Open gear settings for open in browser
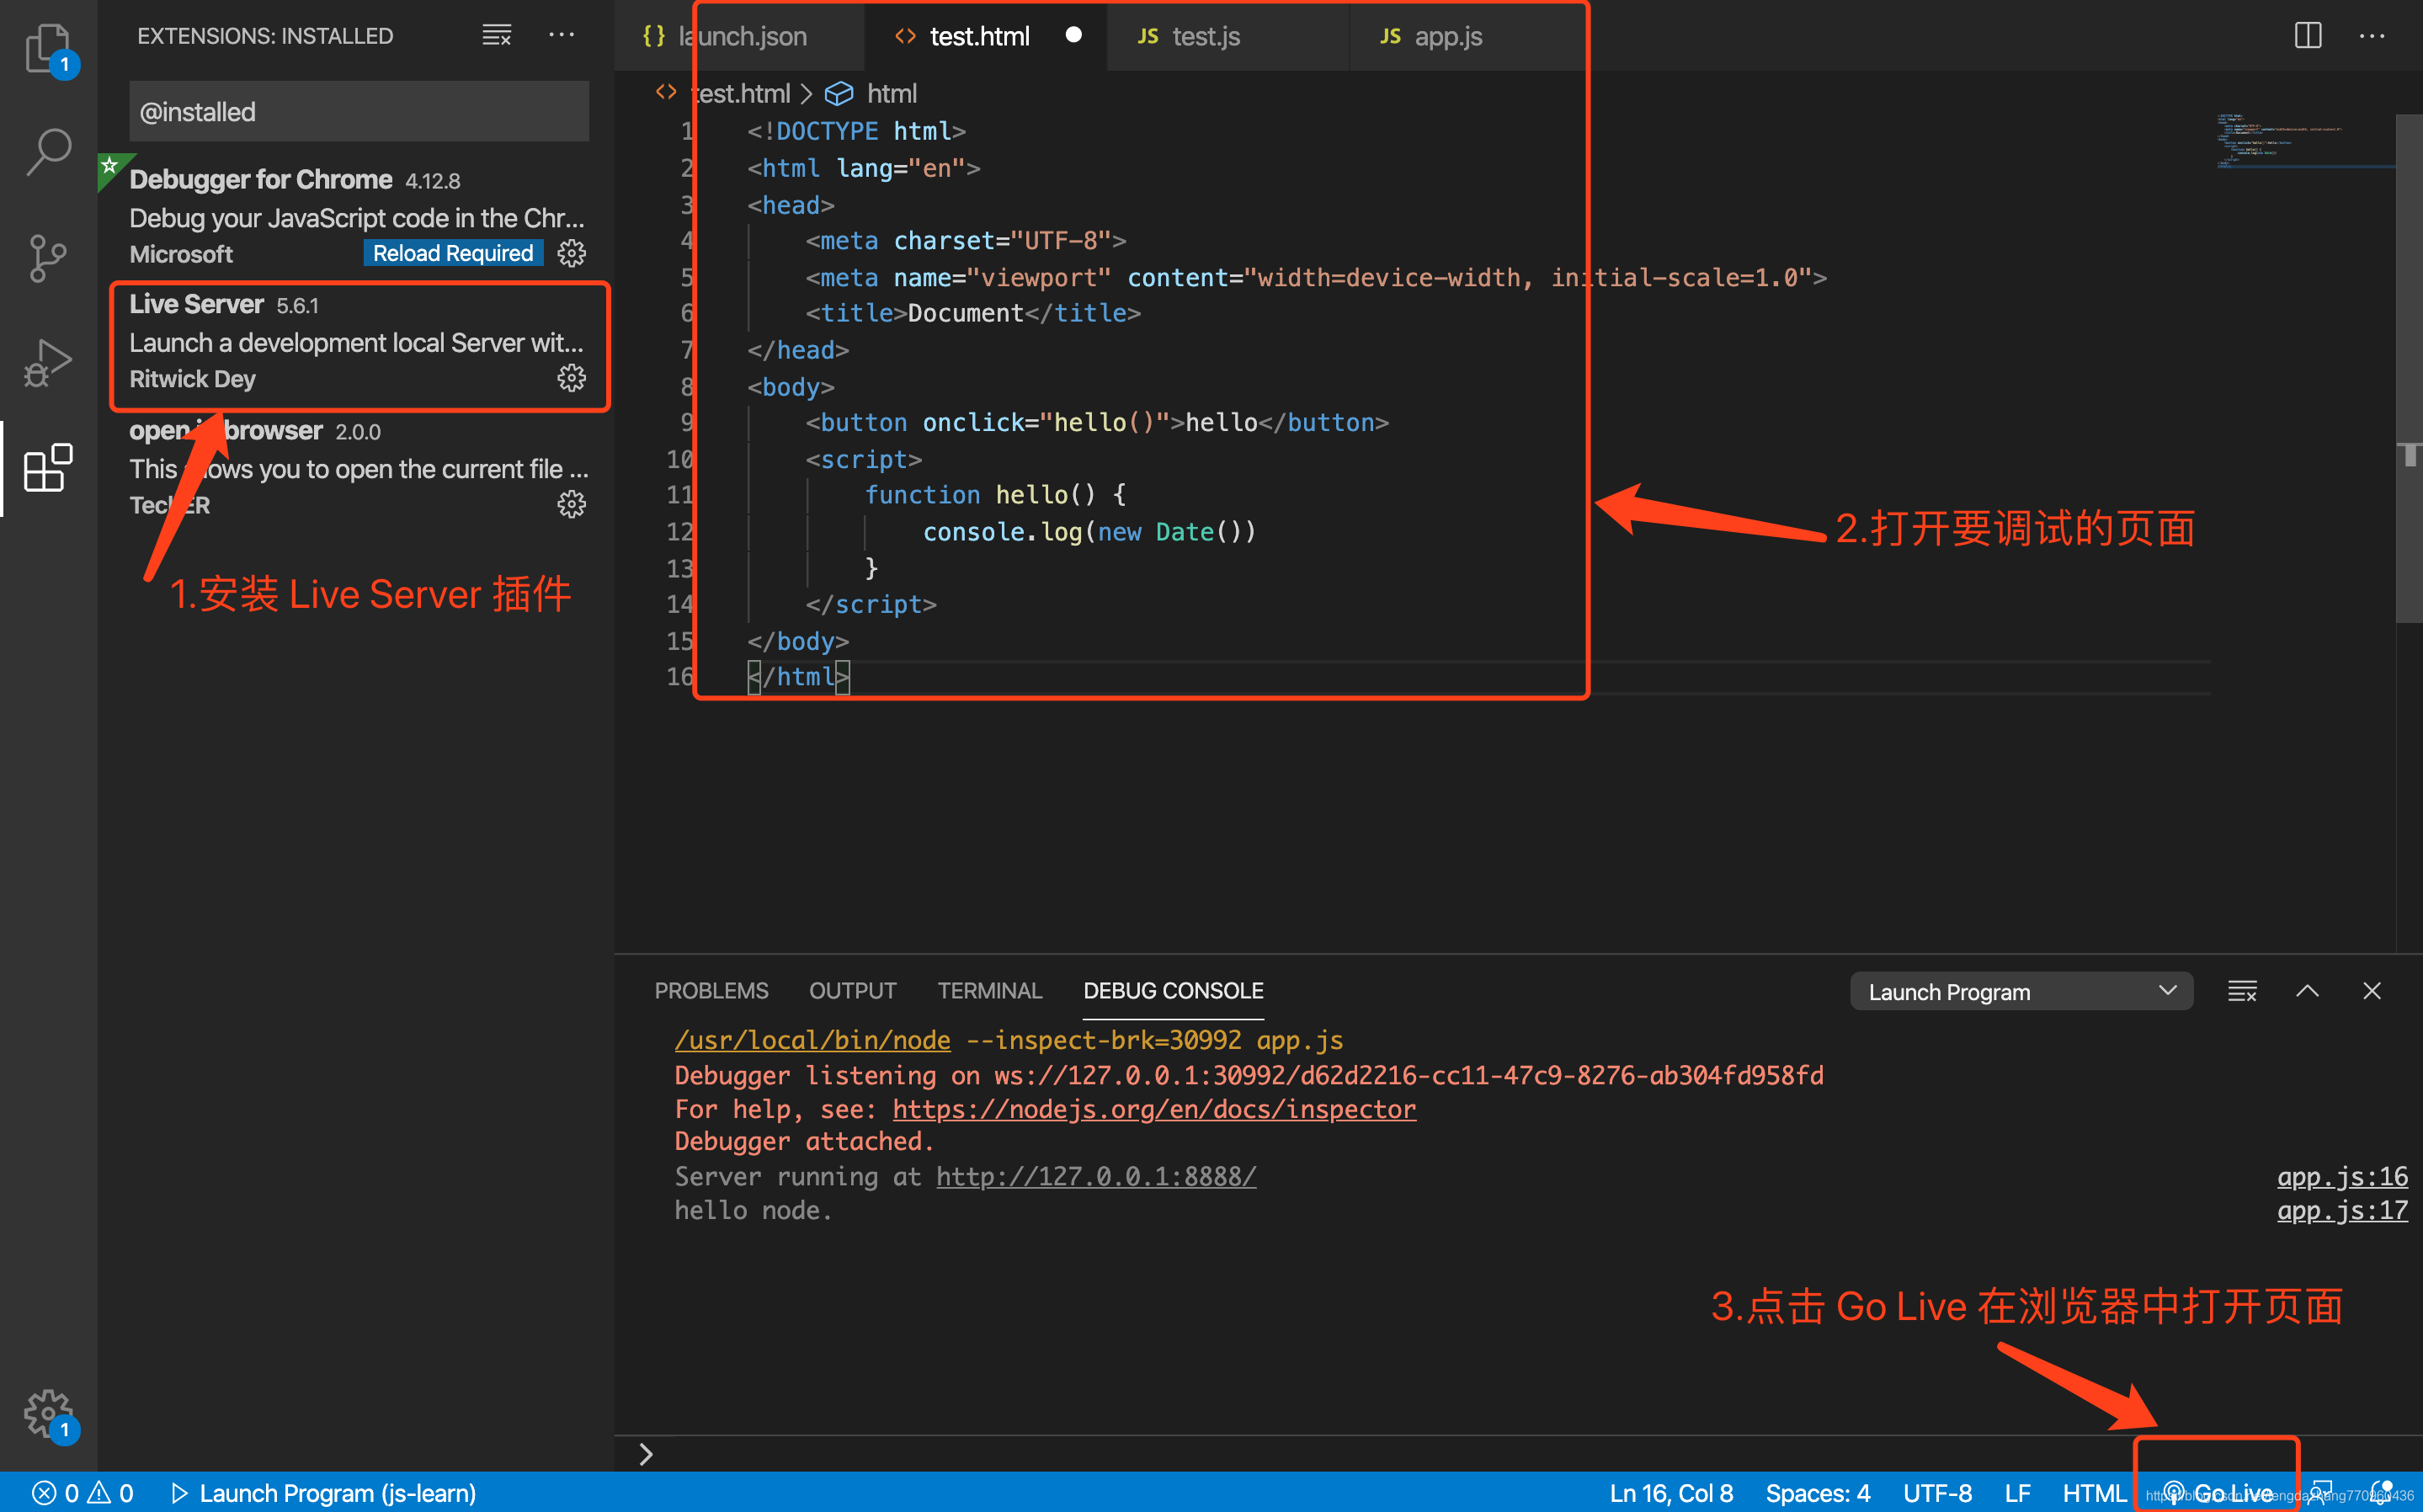This screenshot has height=1512, width=2423. coord(571,504)
